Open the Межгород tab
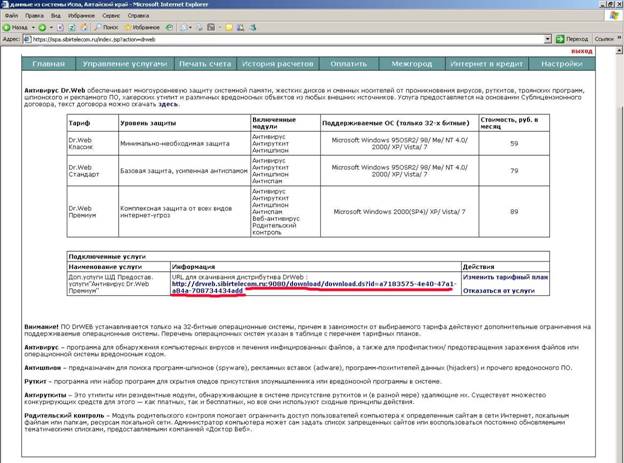The height and width of the screenshot is (463, 624). [411, 64]
